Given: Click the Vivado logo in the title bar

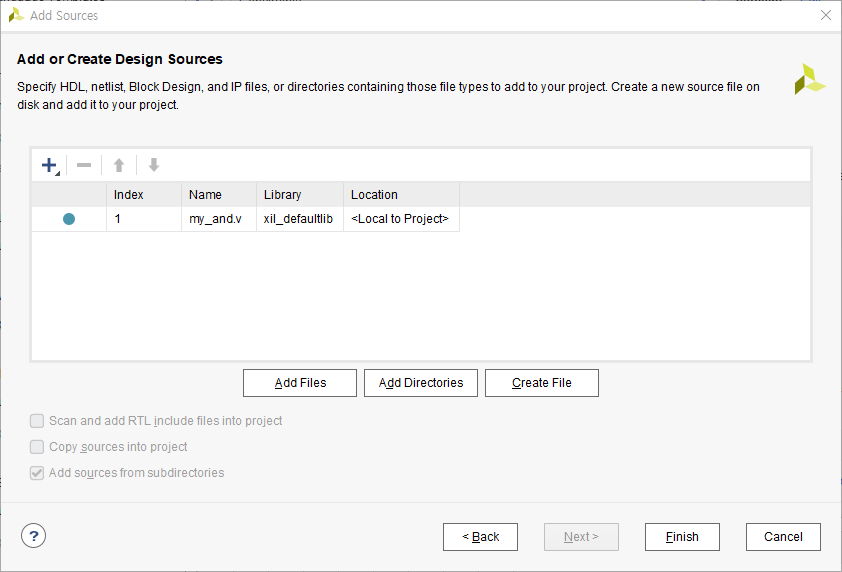Looking at the screenshot, I should [16, 15].
